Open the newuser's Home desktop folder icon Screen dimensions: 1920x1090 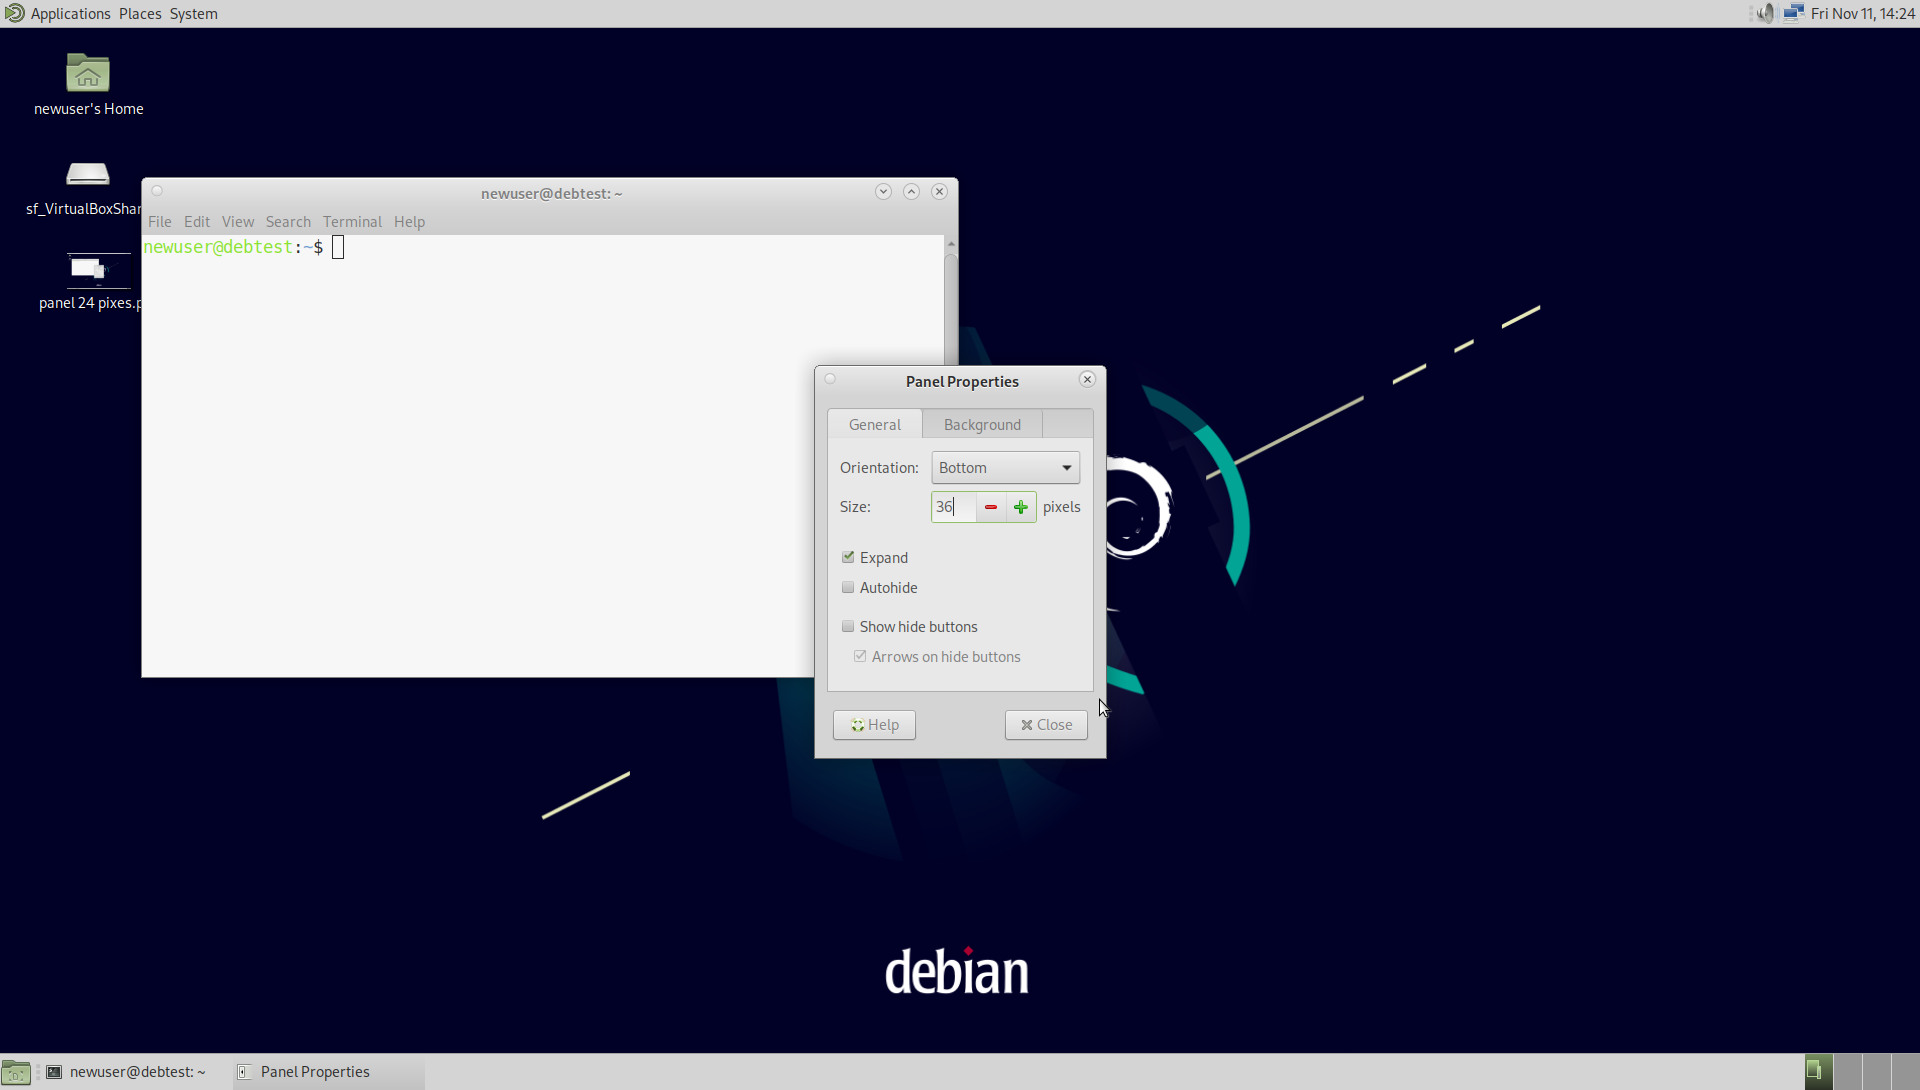[88, 73]
